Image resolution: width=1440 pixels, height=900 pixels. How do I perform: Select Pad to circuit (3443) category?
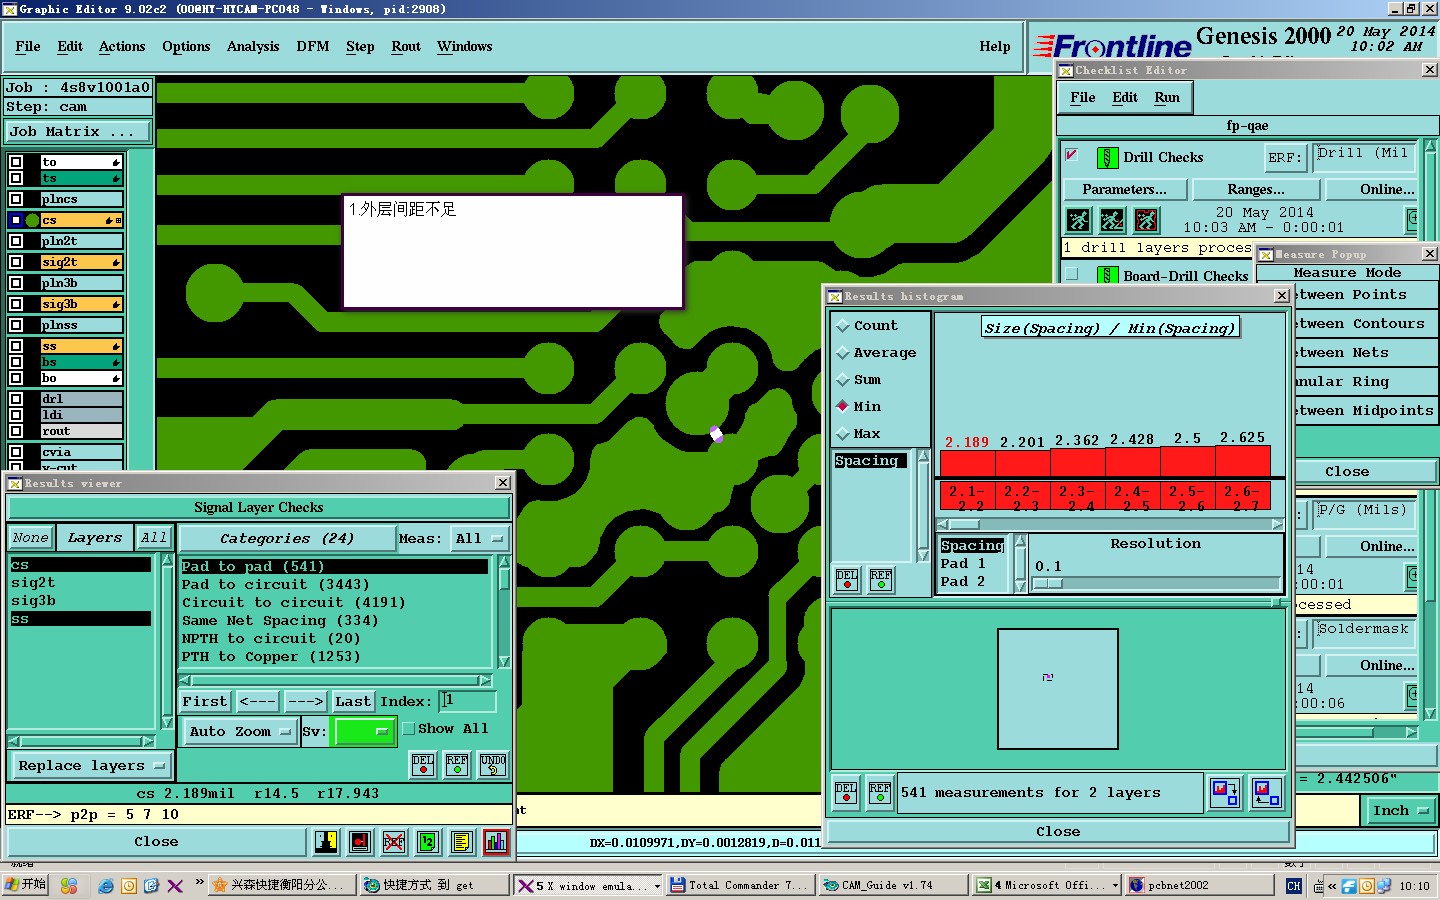pyautogui.click(x=275, y=585)
